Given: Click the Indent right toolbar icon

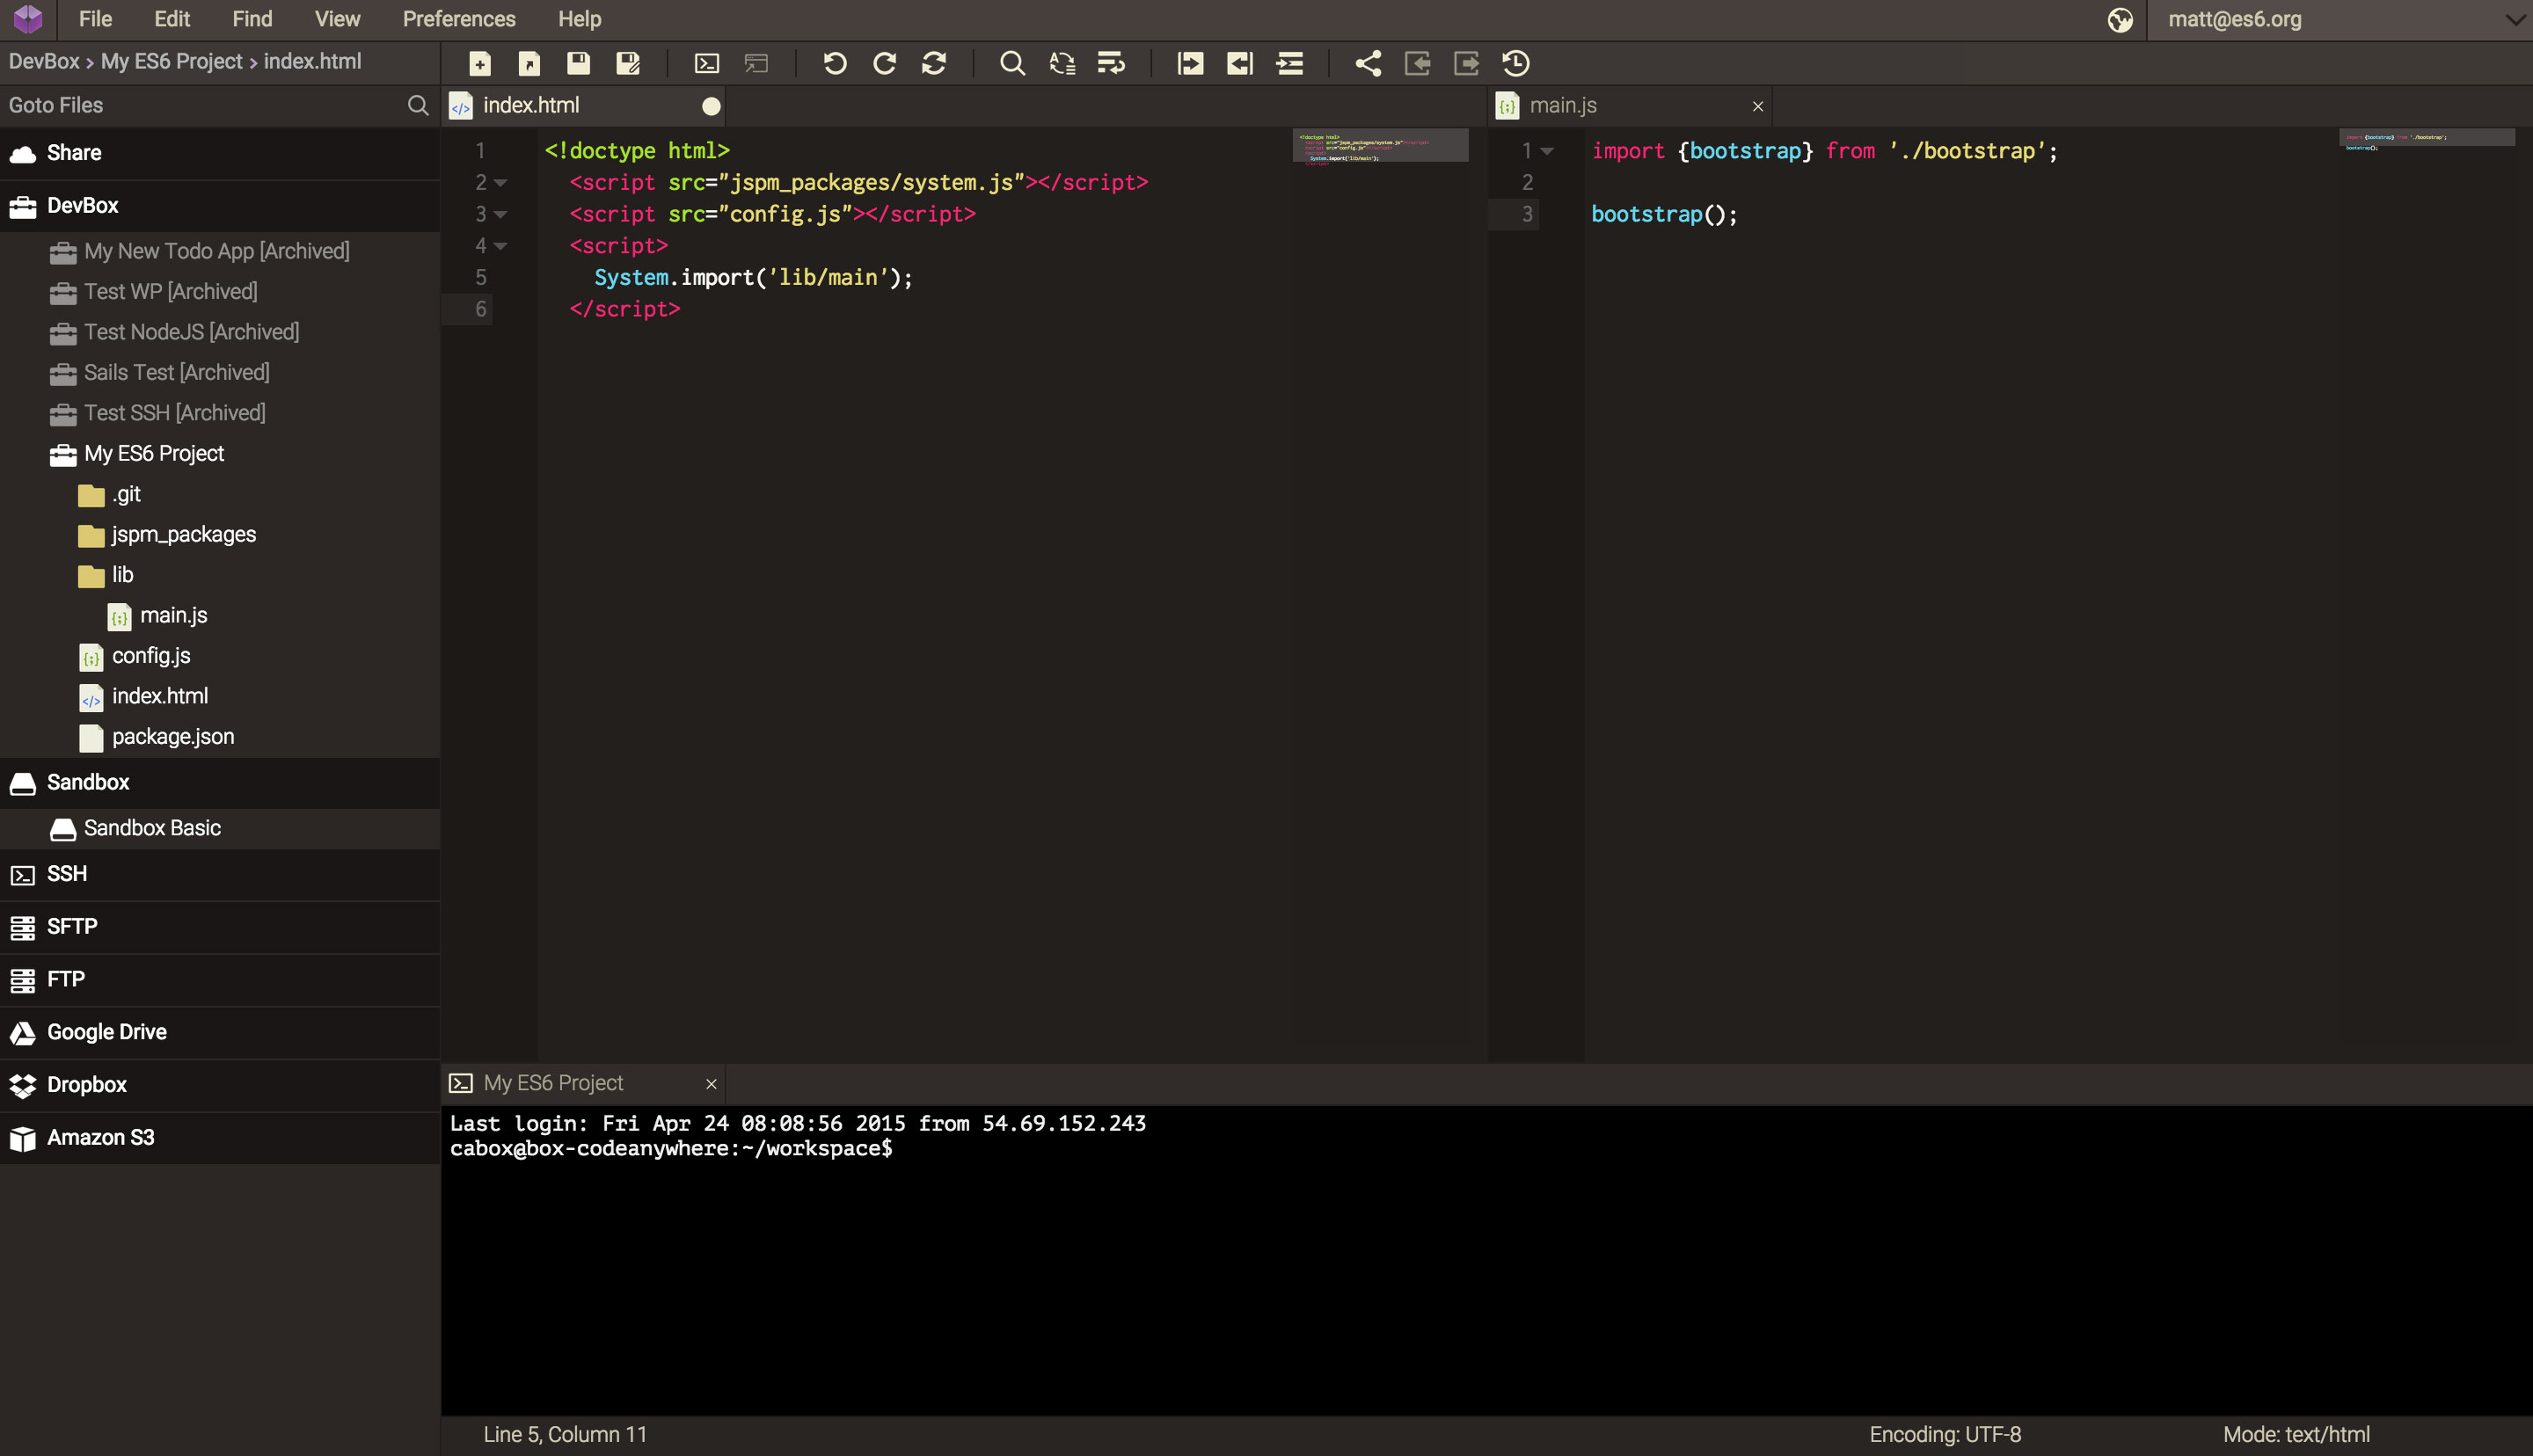Looking at the screenshot, I should [1190, 64].
